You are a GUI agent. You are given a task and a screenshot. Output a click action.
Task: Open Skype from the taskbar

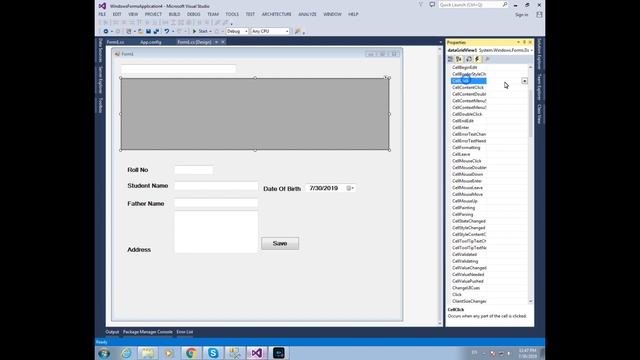point(213,353)
